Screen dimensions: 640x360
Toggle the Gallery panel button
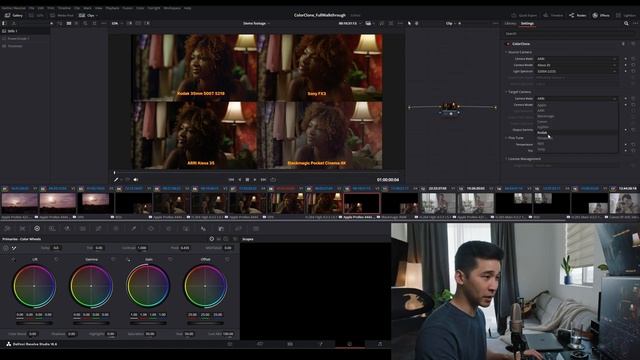(x=14, y=15)
